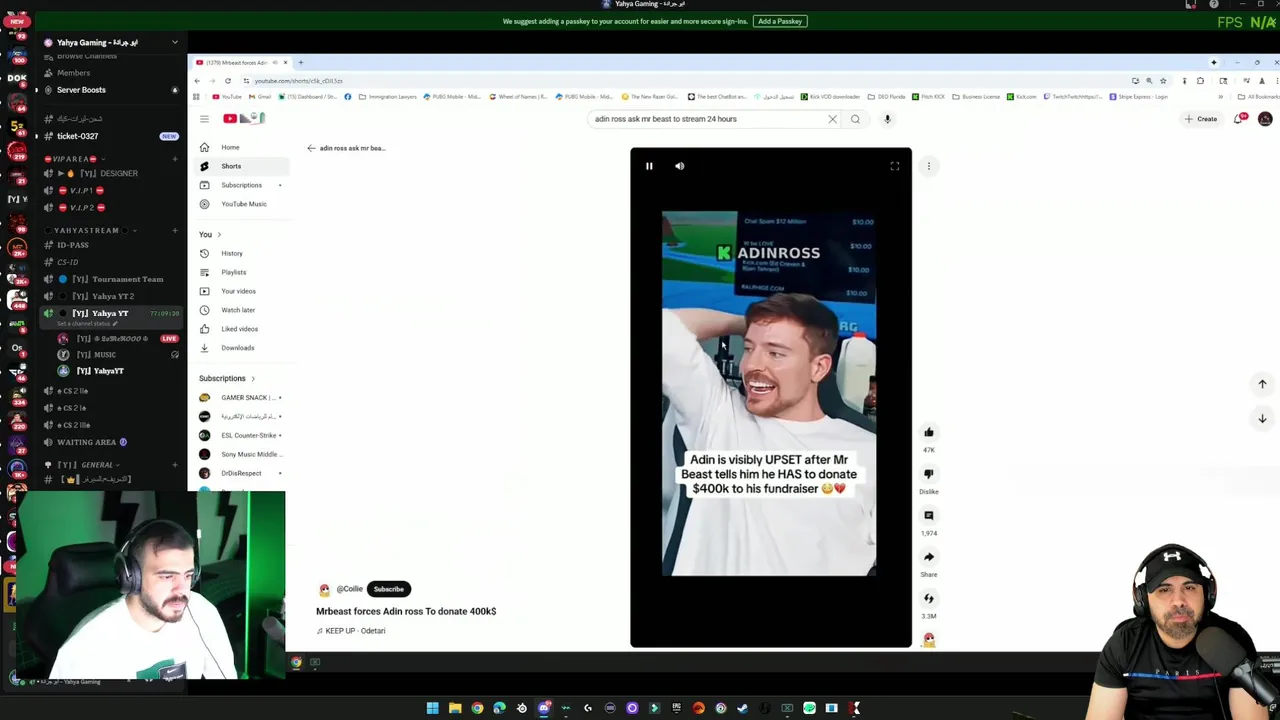Expand the 'You' section chevron
Viewport: 1280px width, 720px height.
tap(219, 234)
